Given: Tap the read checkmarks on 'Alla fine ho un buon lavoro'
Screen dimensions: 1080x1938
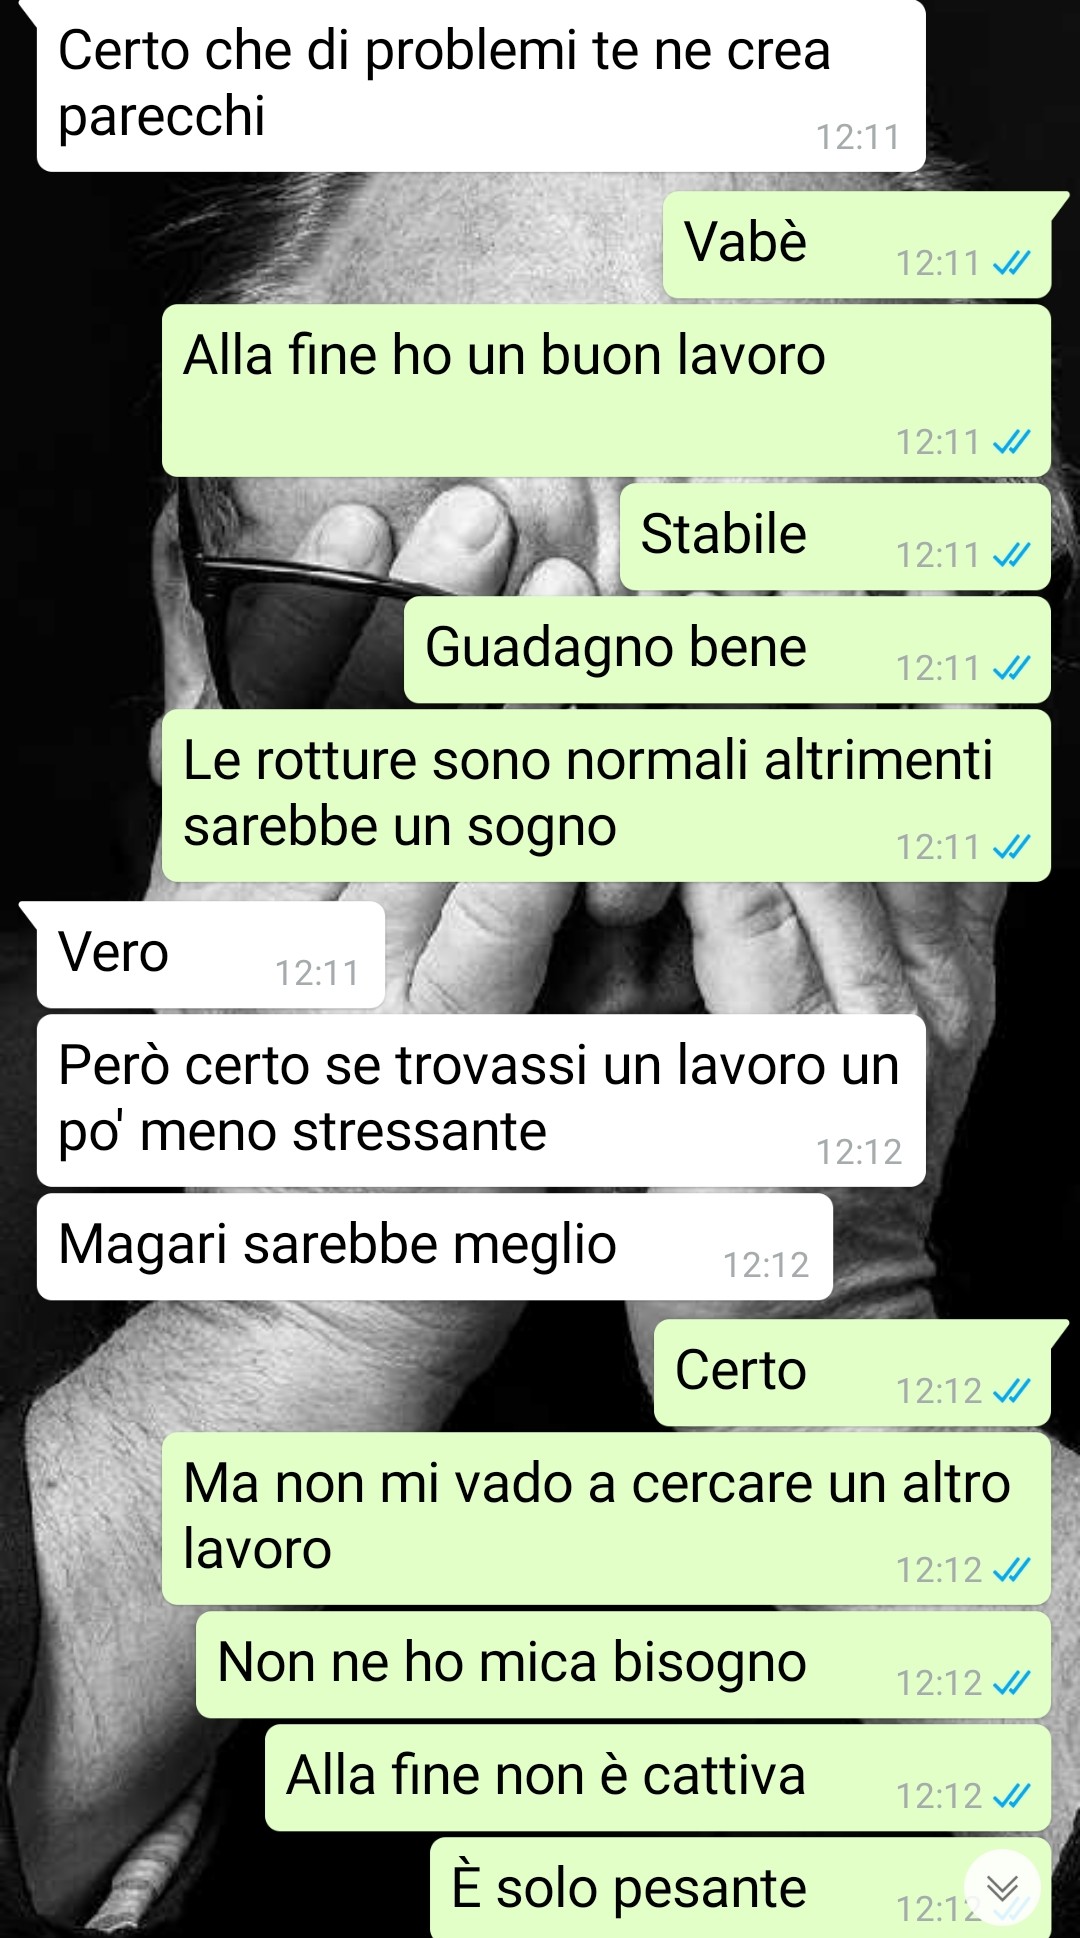Looking at the screenshot, I should tap(1011, 442).
